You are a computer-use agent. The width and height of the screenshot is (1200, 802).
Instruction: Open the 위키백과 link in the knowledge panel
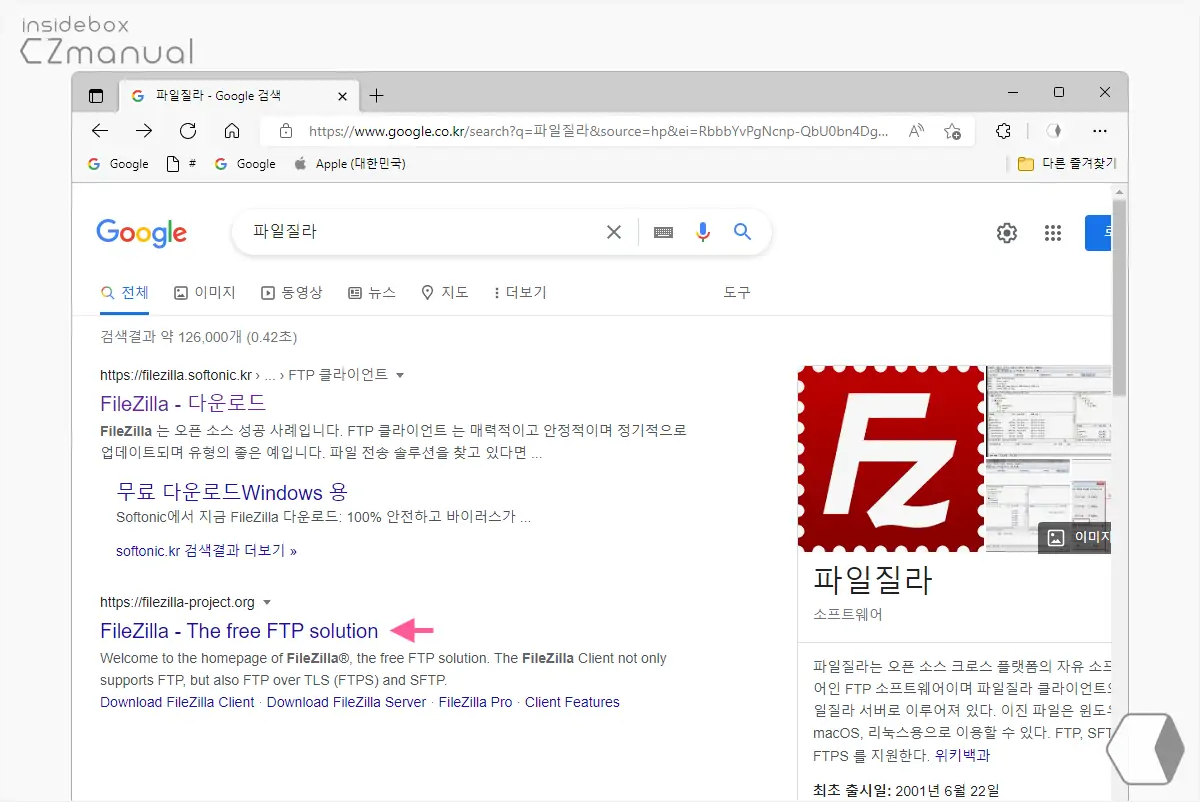tap(961, 755)
